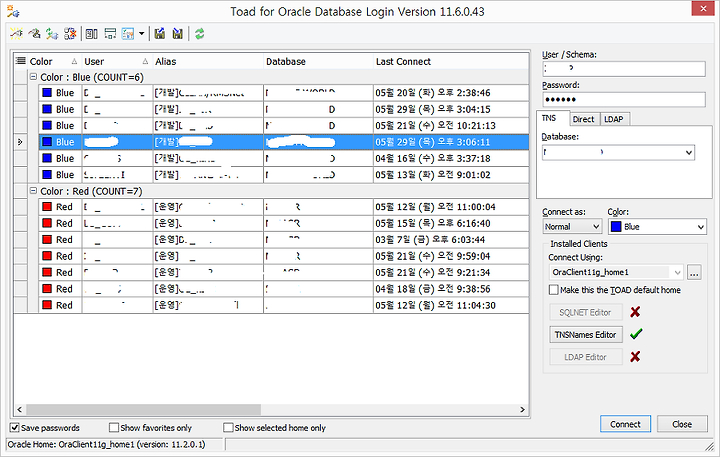The width and height of the screenshot is (720, 457).
Task: Enable Show selected home only checkbox
Action: click(228, 428)
